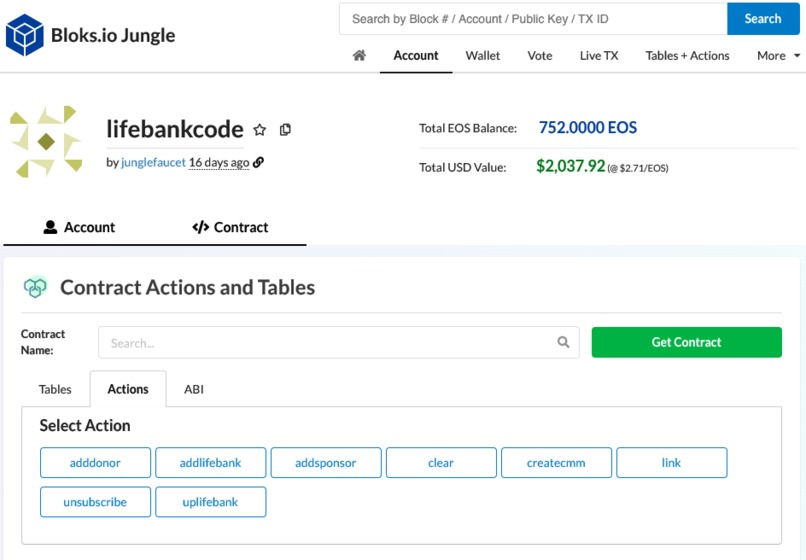The height and width of the screenshot is (560, 806).
Task: Select the ABI tab
Action: [x=194, y=389]
